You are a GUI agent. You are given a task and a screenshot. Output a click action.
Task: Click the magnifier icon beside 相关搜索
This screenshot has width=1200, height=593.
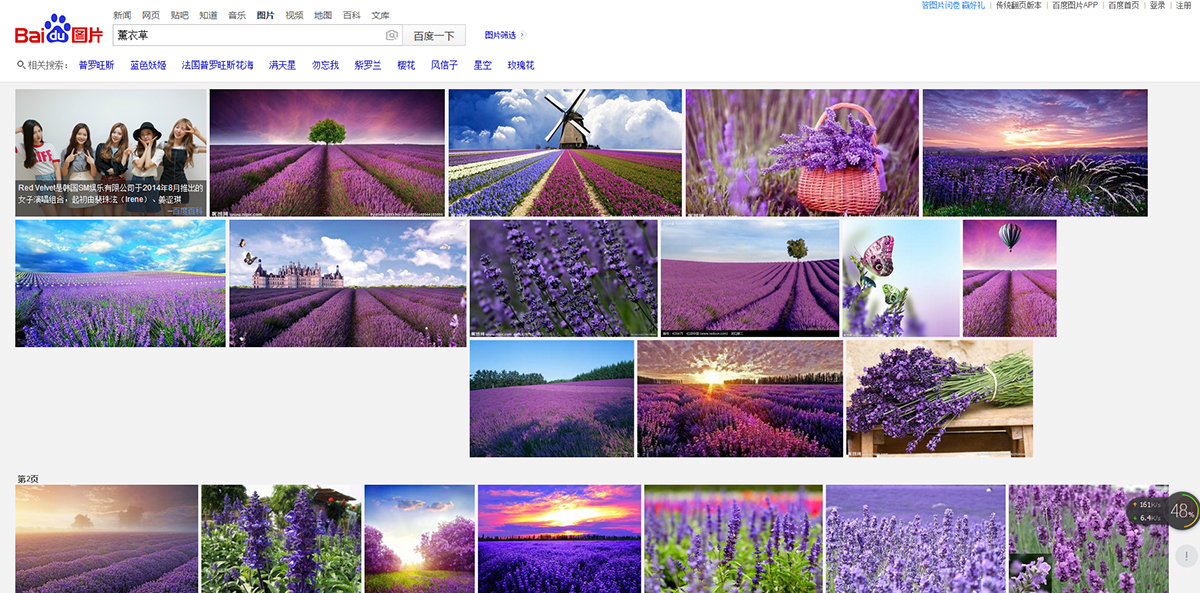[21, 65]
